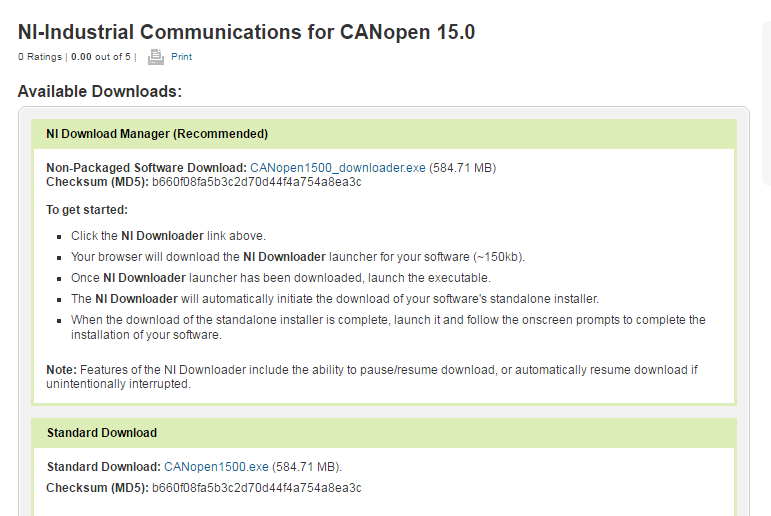
Task: Download CANopen1500_downloader.exe
Action: tap(337, 167)
